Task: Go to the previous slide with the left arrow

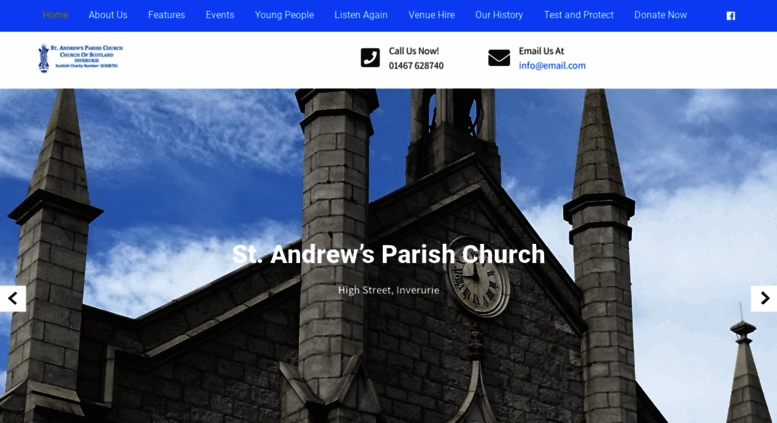Action: click(x=13, y=299)
